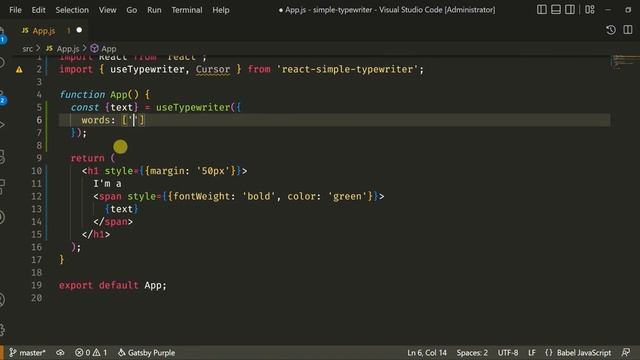
Task: Open the Go menu
Action: (131, 10)
